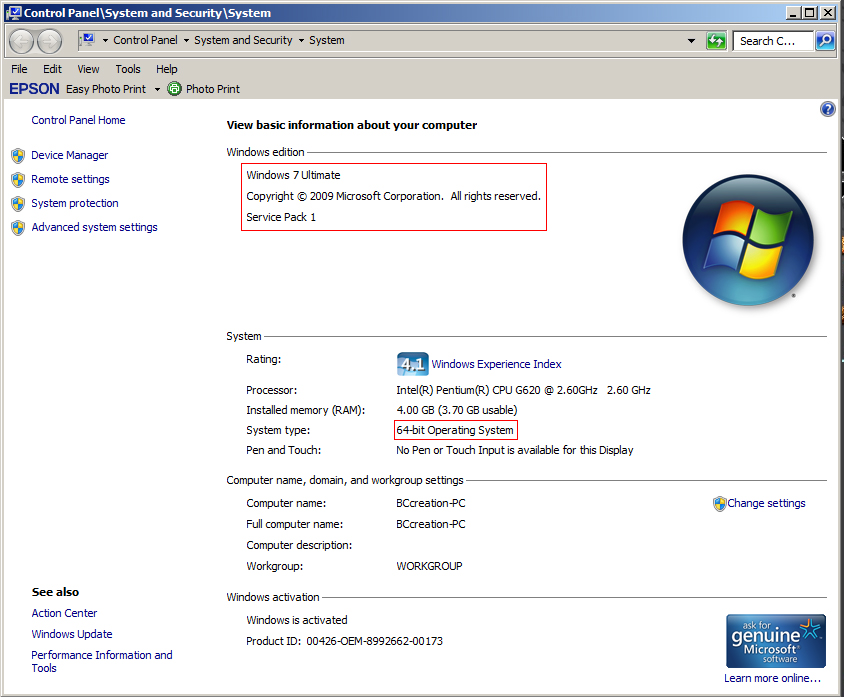Open Action Center under See also

coord(64,613)
